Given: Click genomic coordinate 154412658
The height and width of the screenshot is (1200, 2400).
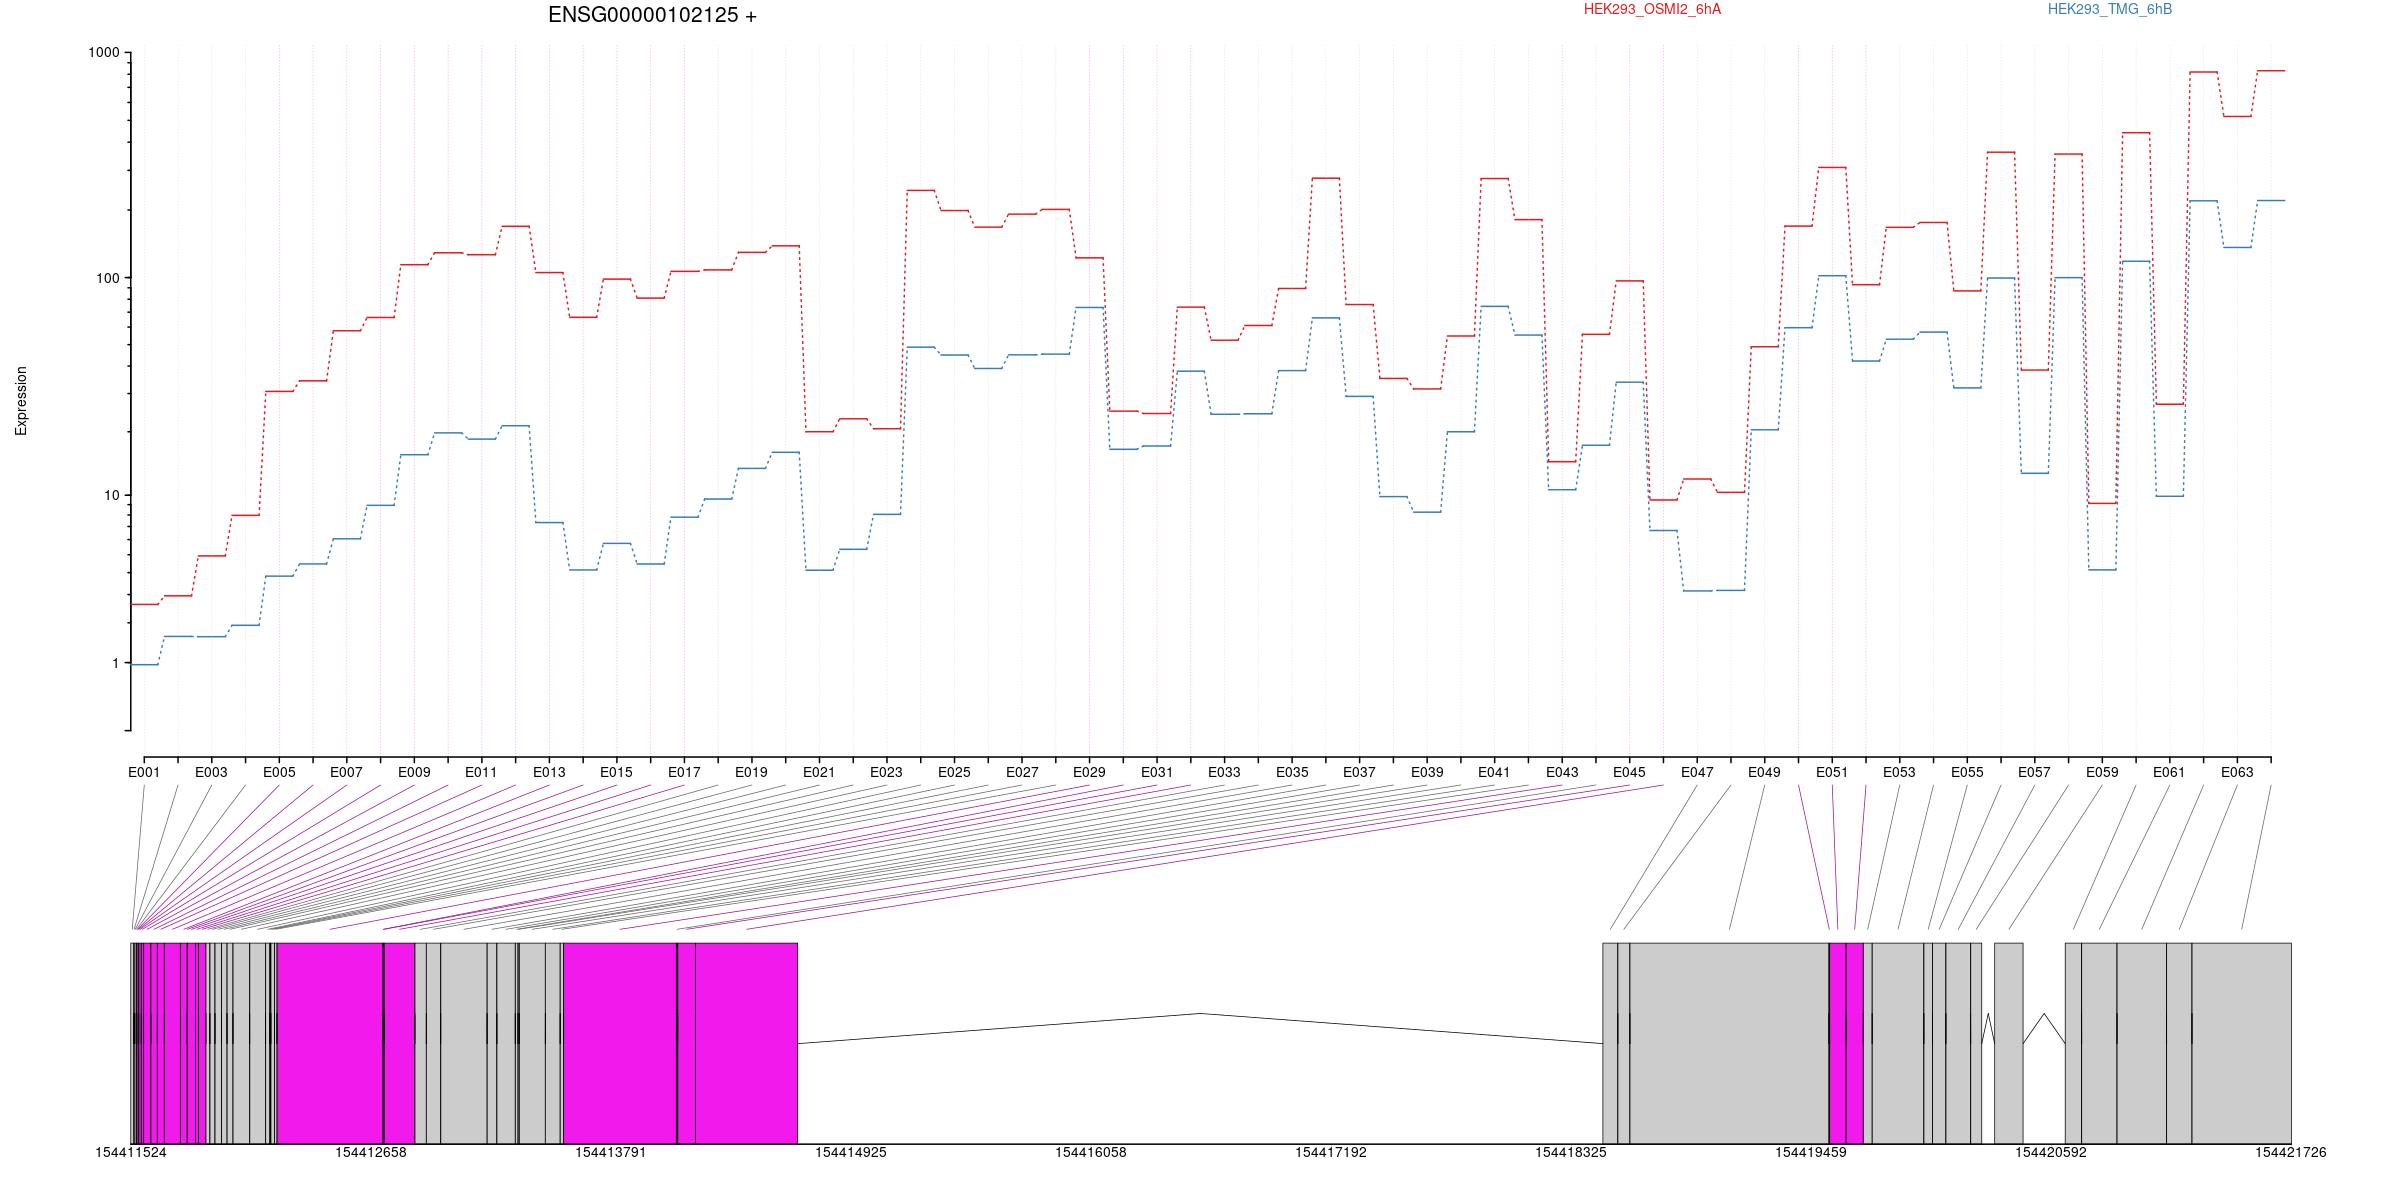Looking at the screenshot, I should pyautogui.click(x=371, y=1153).
